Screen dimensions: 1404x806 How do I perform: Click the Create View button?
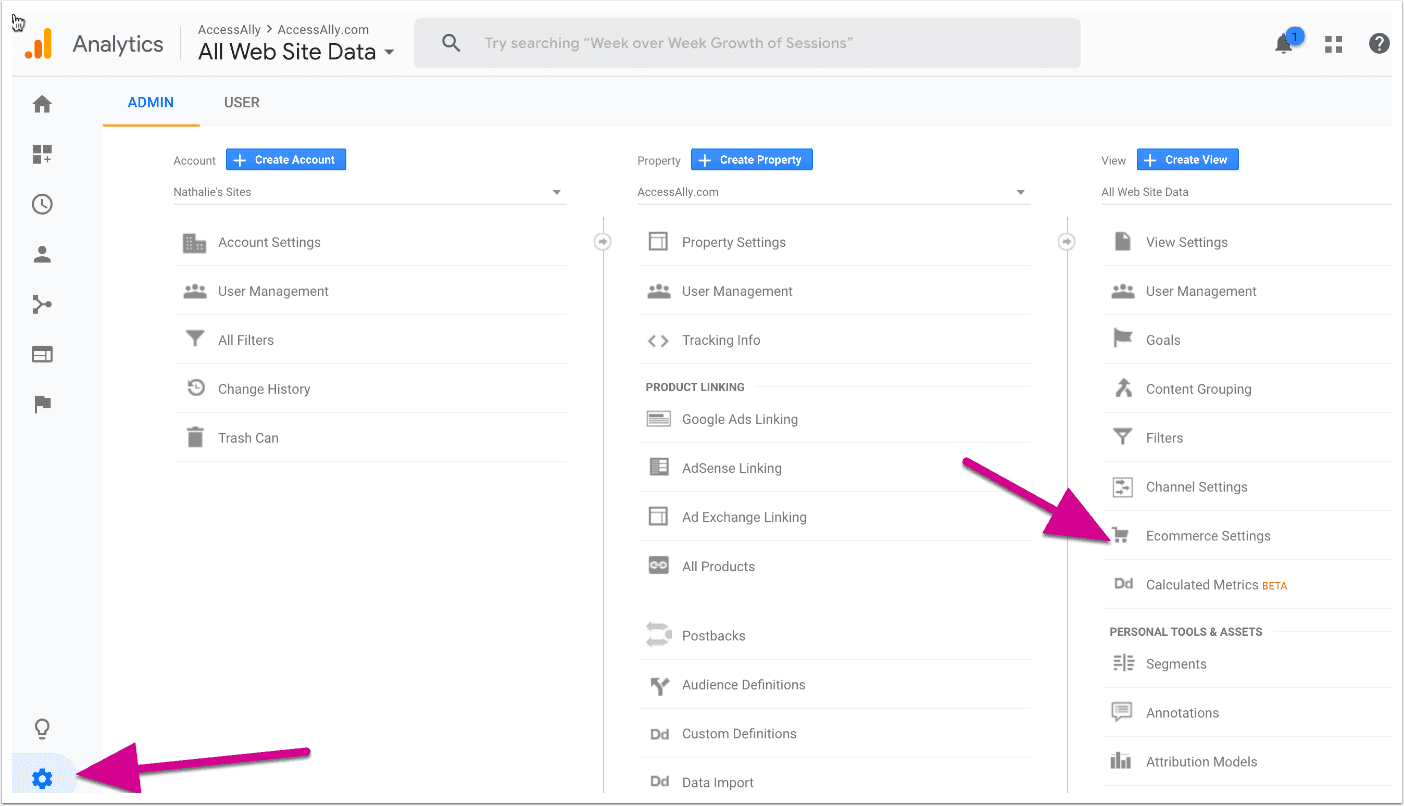[x=1188, y=160]
